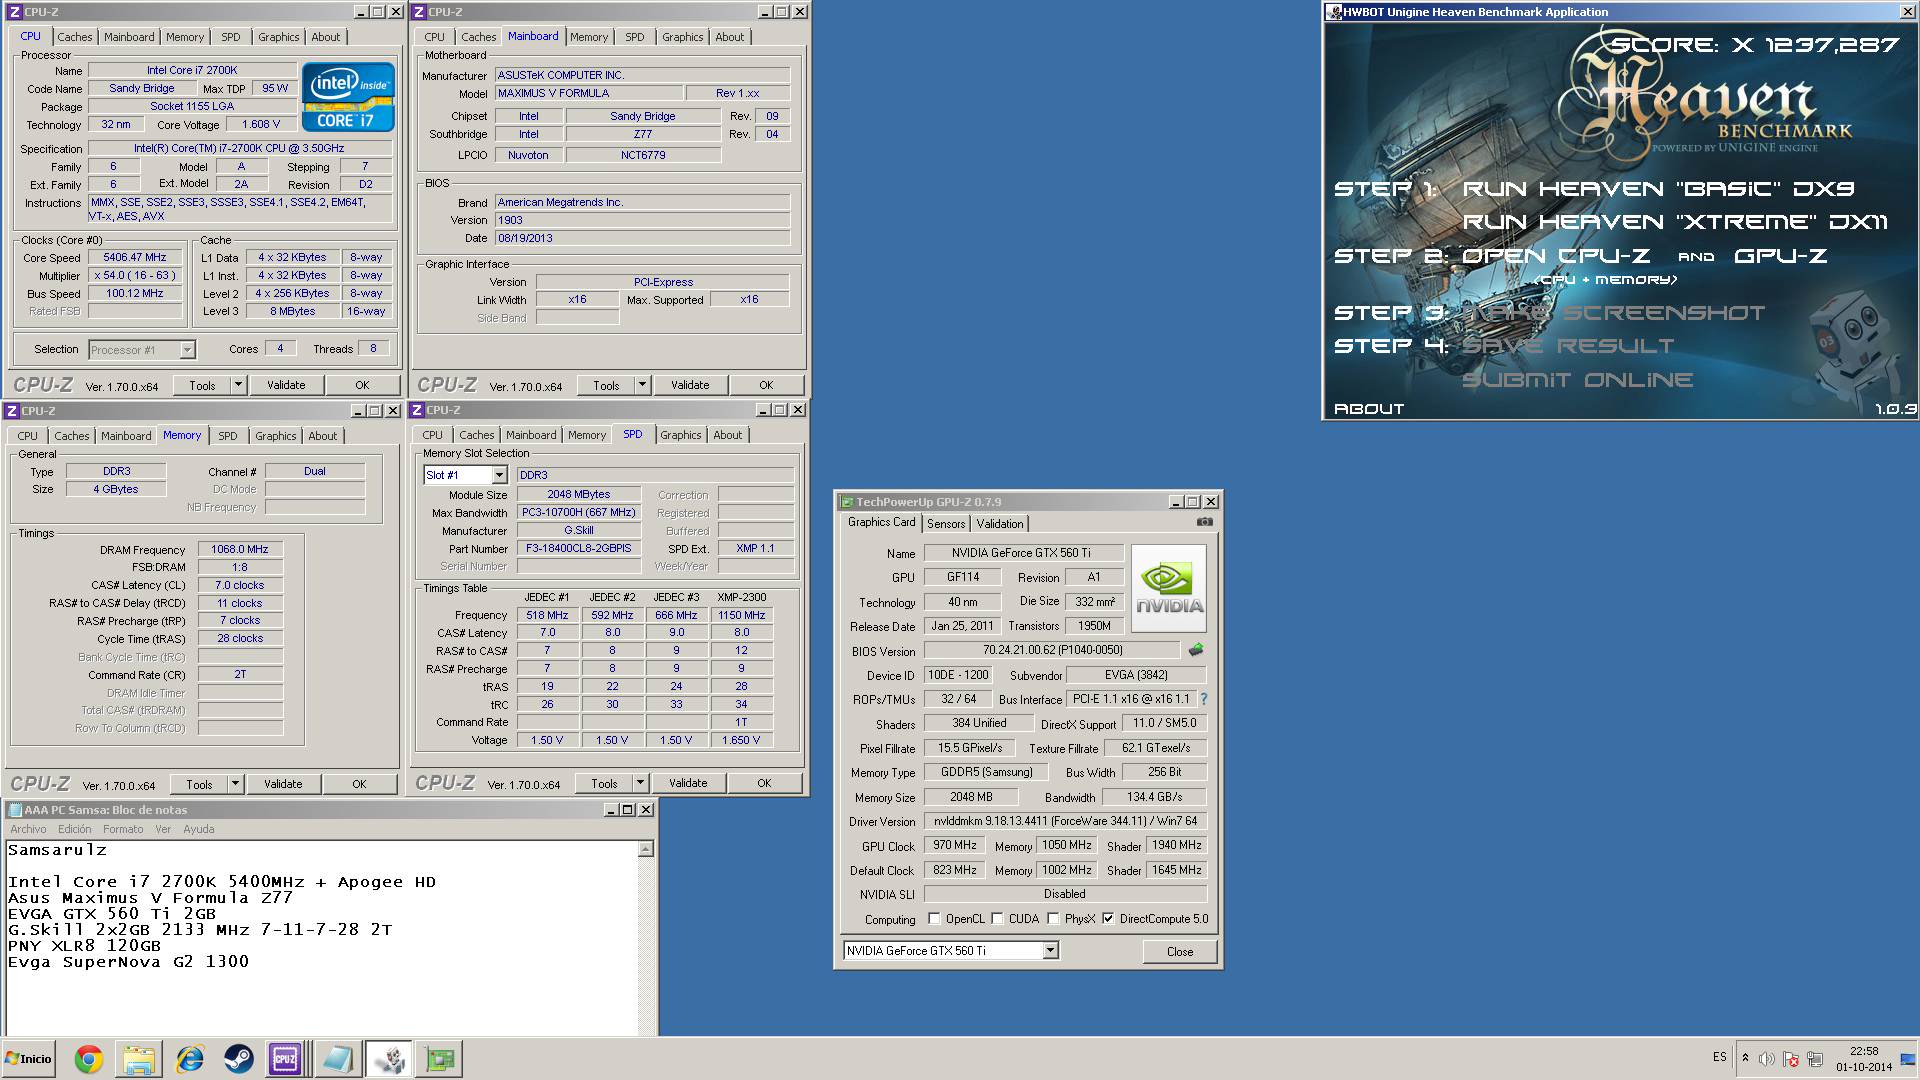Viewport: 1920px width, 1080px height.
Task: Click OPEN CPU-Z text in Heaven window
Action: [x=1556, y=256]
